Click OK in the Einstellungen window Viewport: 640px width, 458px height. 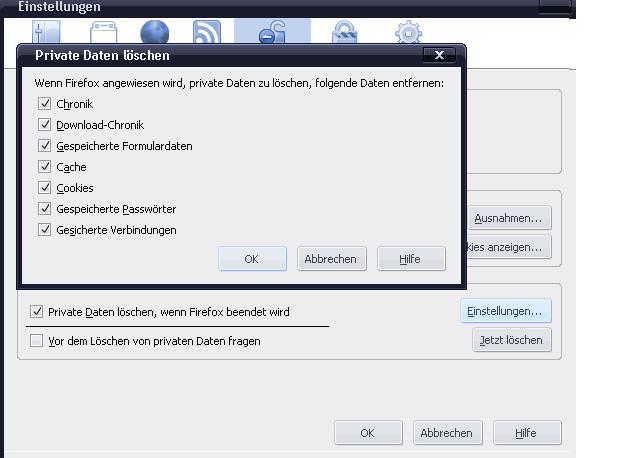point(368,433)
